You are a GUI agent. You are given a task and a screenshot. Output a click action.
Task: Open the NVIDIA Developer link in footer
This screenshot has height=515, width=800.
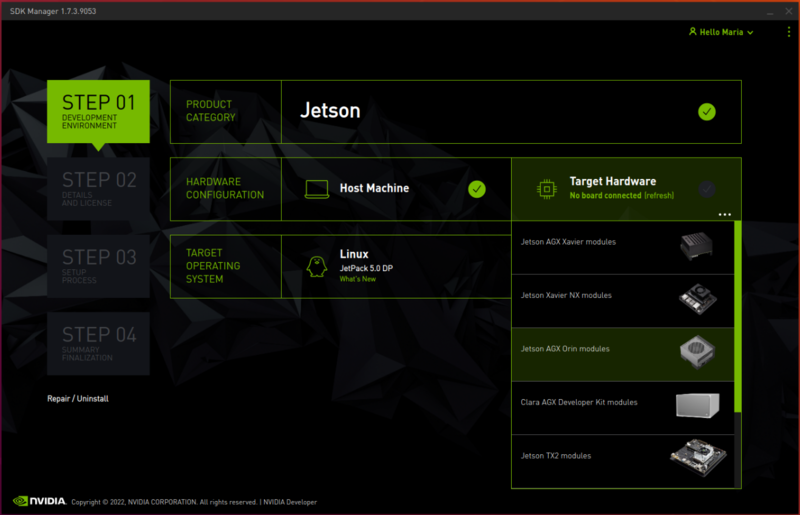point(290,502)
